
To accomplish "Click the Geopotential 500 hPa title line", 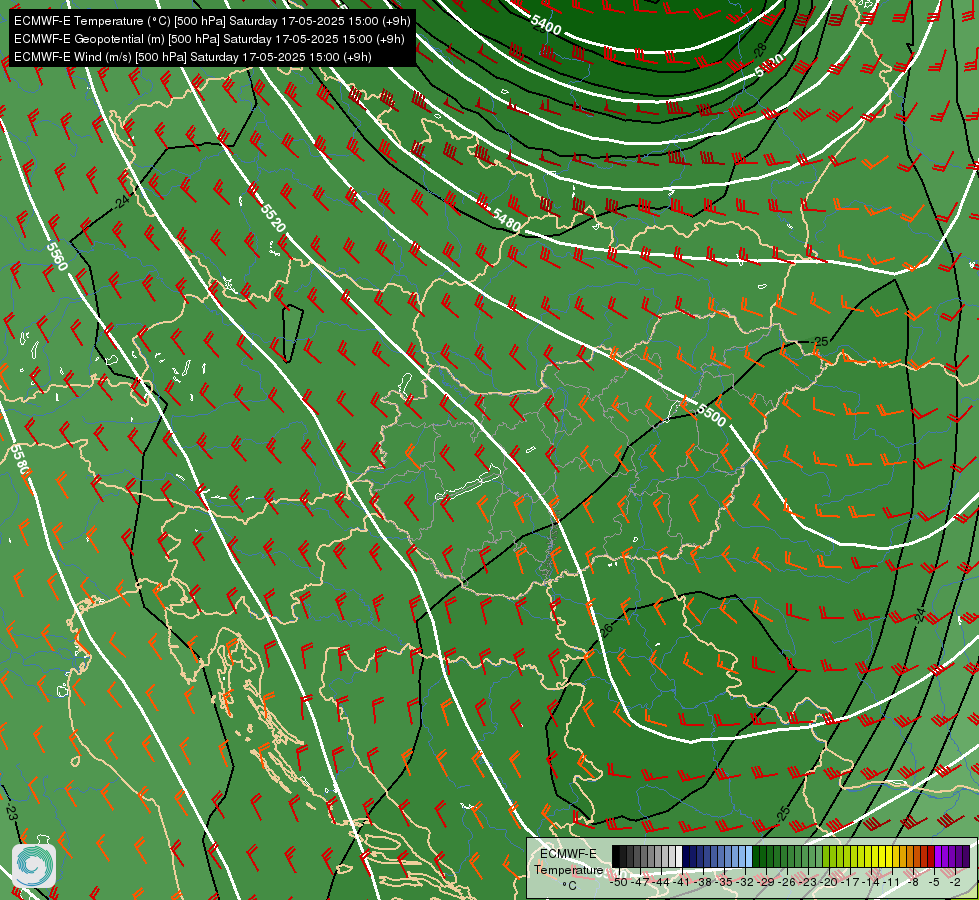I will pos(209,39).
